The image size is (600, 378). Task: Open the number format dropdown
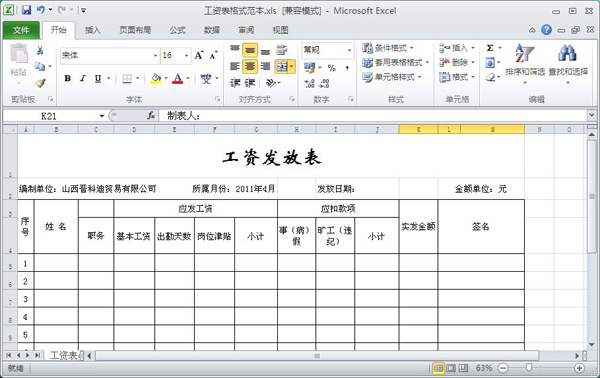[x=349, y=50]
